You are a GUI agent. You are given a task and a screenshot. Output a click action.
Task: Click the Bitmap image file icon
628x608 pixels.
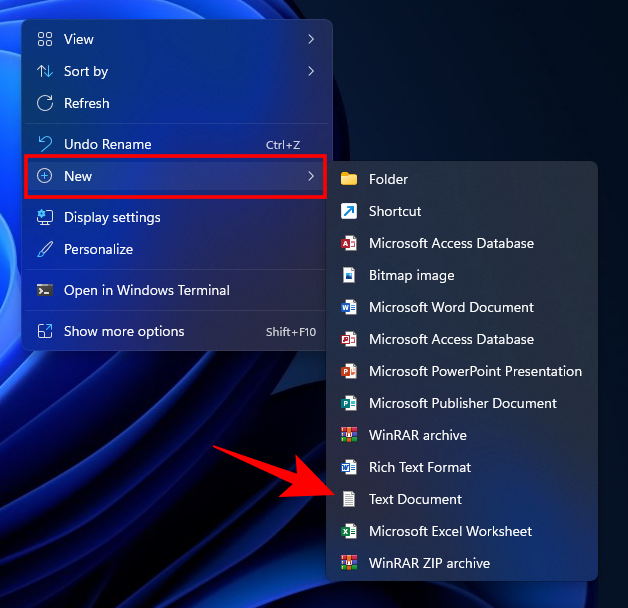tap(349, 275)
